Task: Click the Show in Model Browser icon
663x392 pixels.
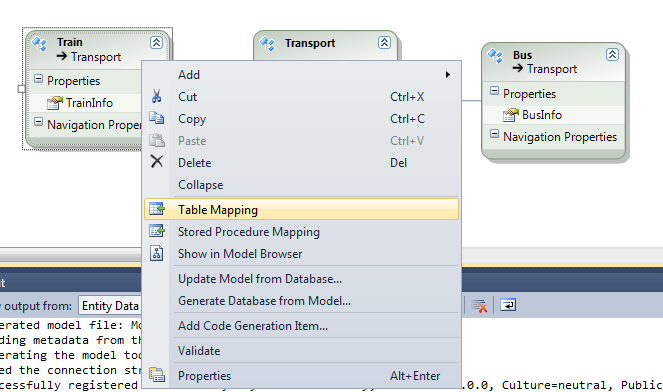Action: pos(156,253)
